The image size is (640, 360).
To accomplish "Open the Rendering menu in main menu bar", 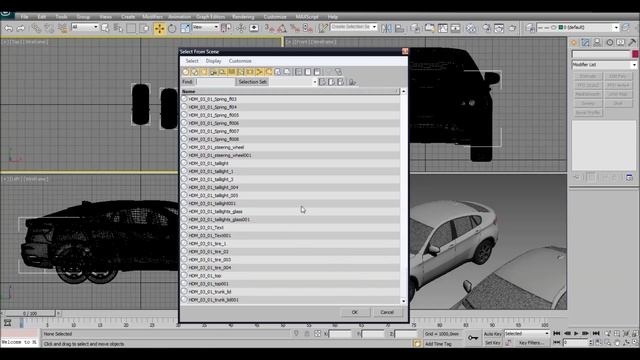I will tap(243, 17).
